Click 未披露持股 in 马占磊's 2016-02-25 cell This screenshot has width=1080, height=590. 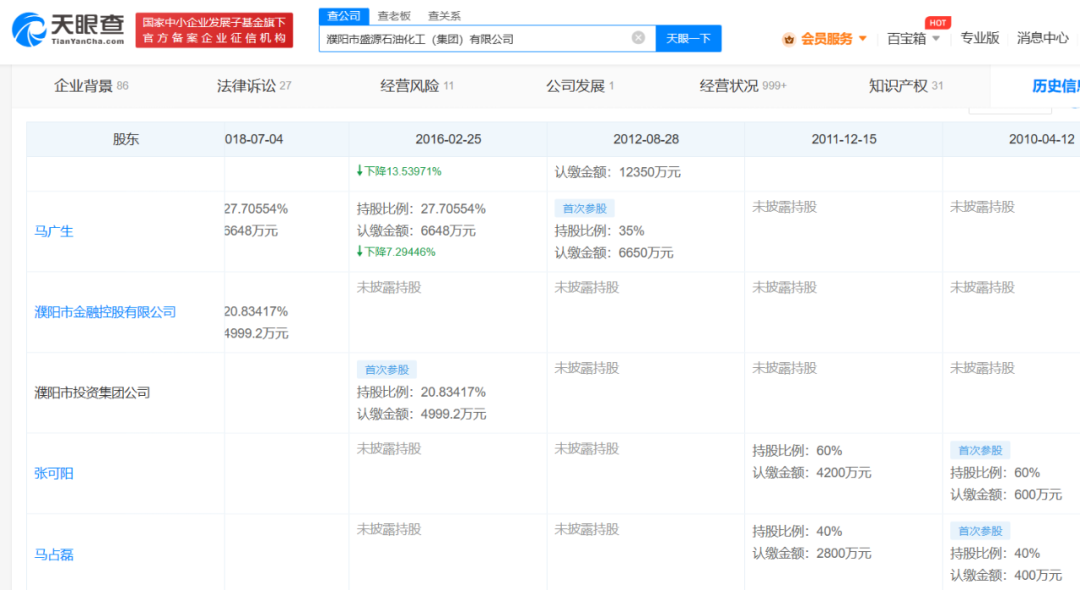click(x=389, y=529)
